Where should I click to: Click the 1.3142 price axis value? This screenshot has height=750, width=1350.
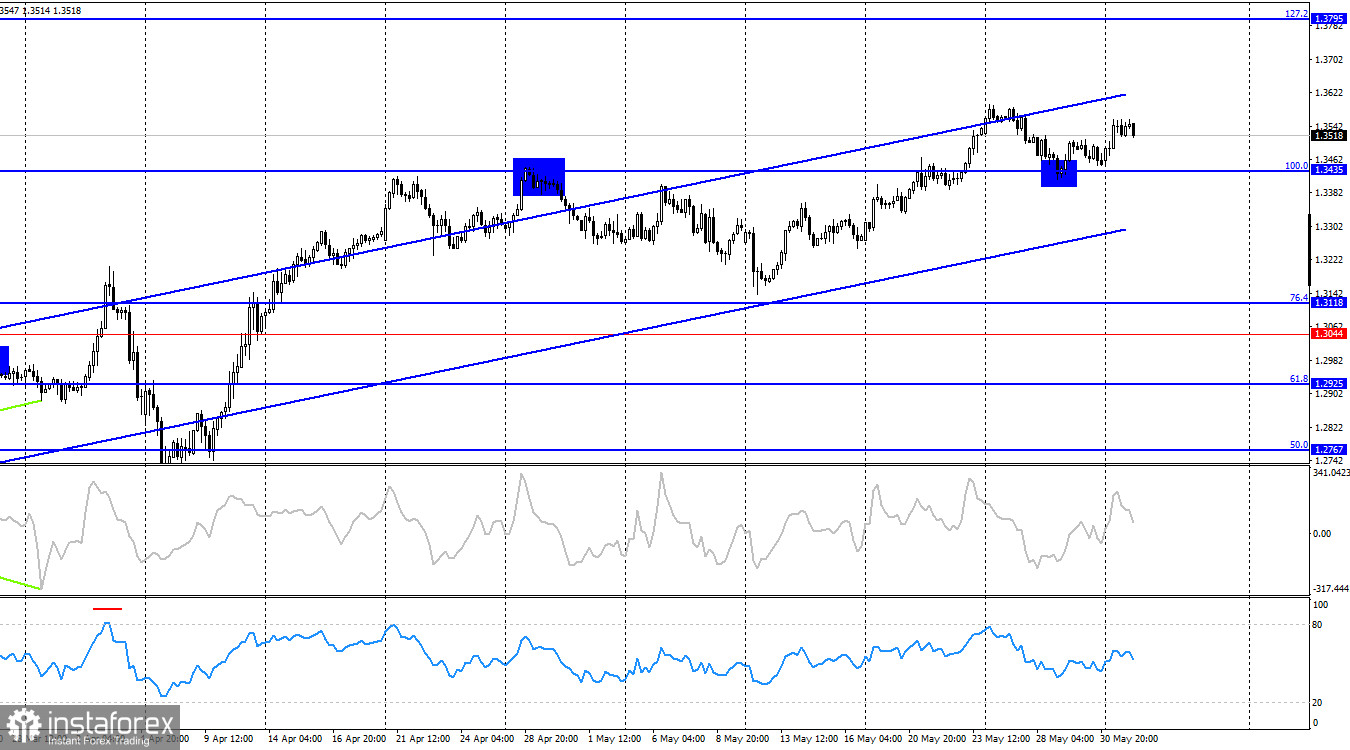[1331, 292]
